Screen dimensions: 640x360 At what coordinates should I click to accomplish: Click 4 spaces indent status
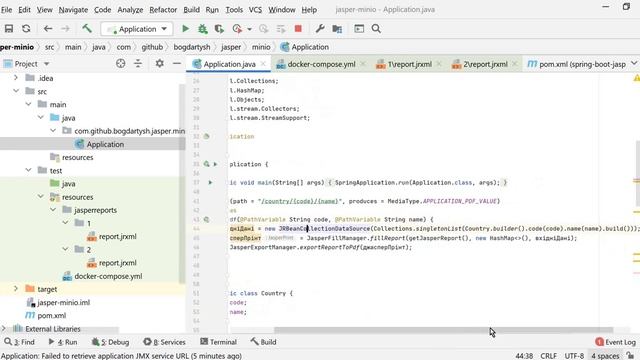click(x=605, y=356)
